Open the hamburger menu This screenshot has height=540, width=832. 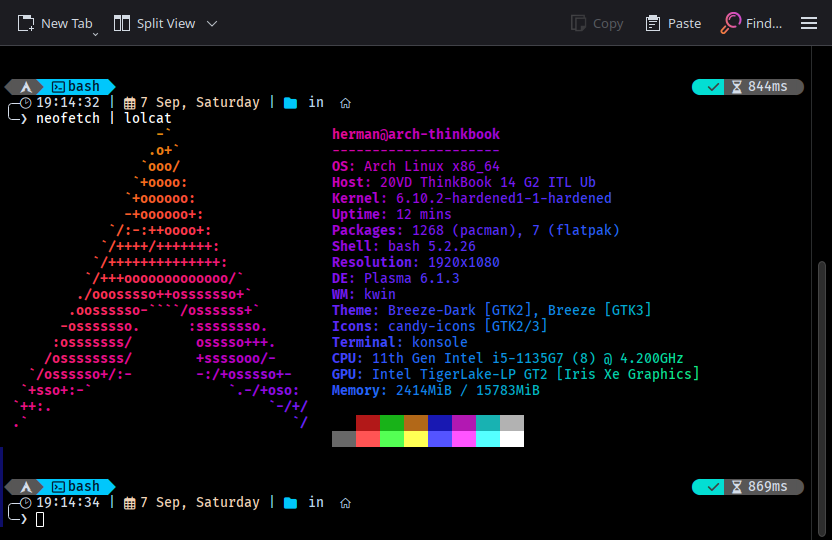[809, 23]
